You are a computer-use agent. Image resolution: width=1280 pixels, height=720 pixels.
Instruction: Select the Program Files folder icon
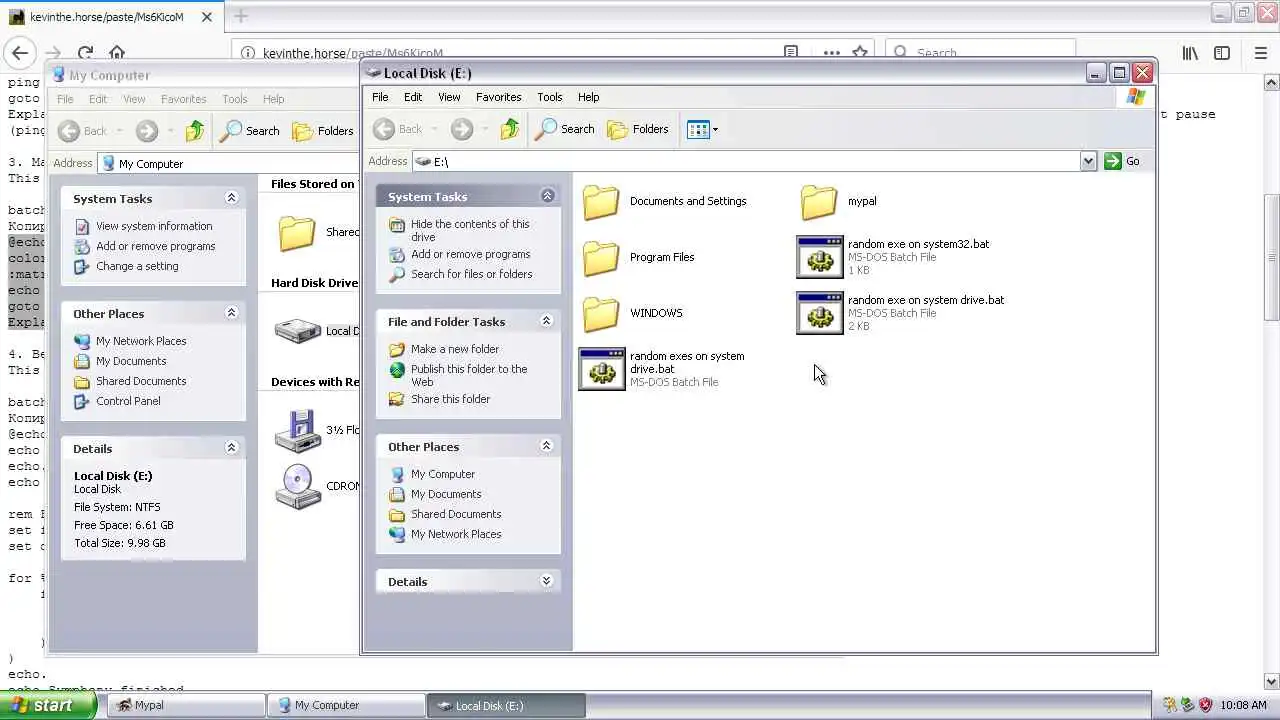tap(601, 258)
